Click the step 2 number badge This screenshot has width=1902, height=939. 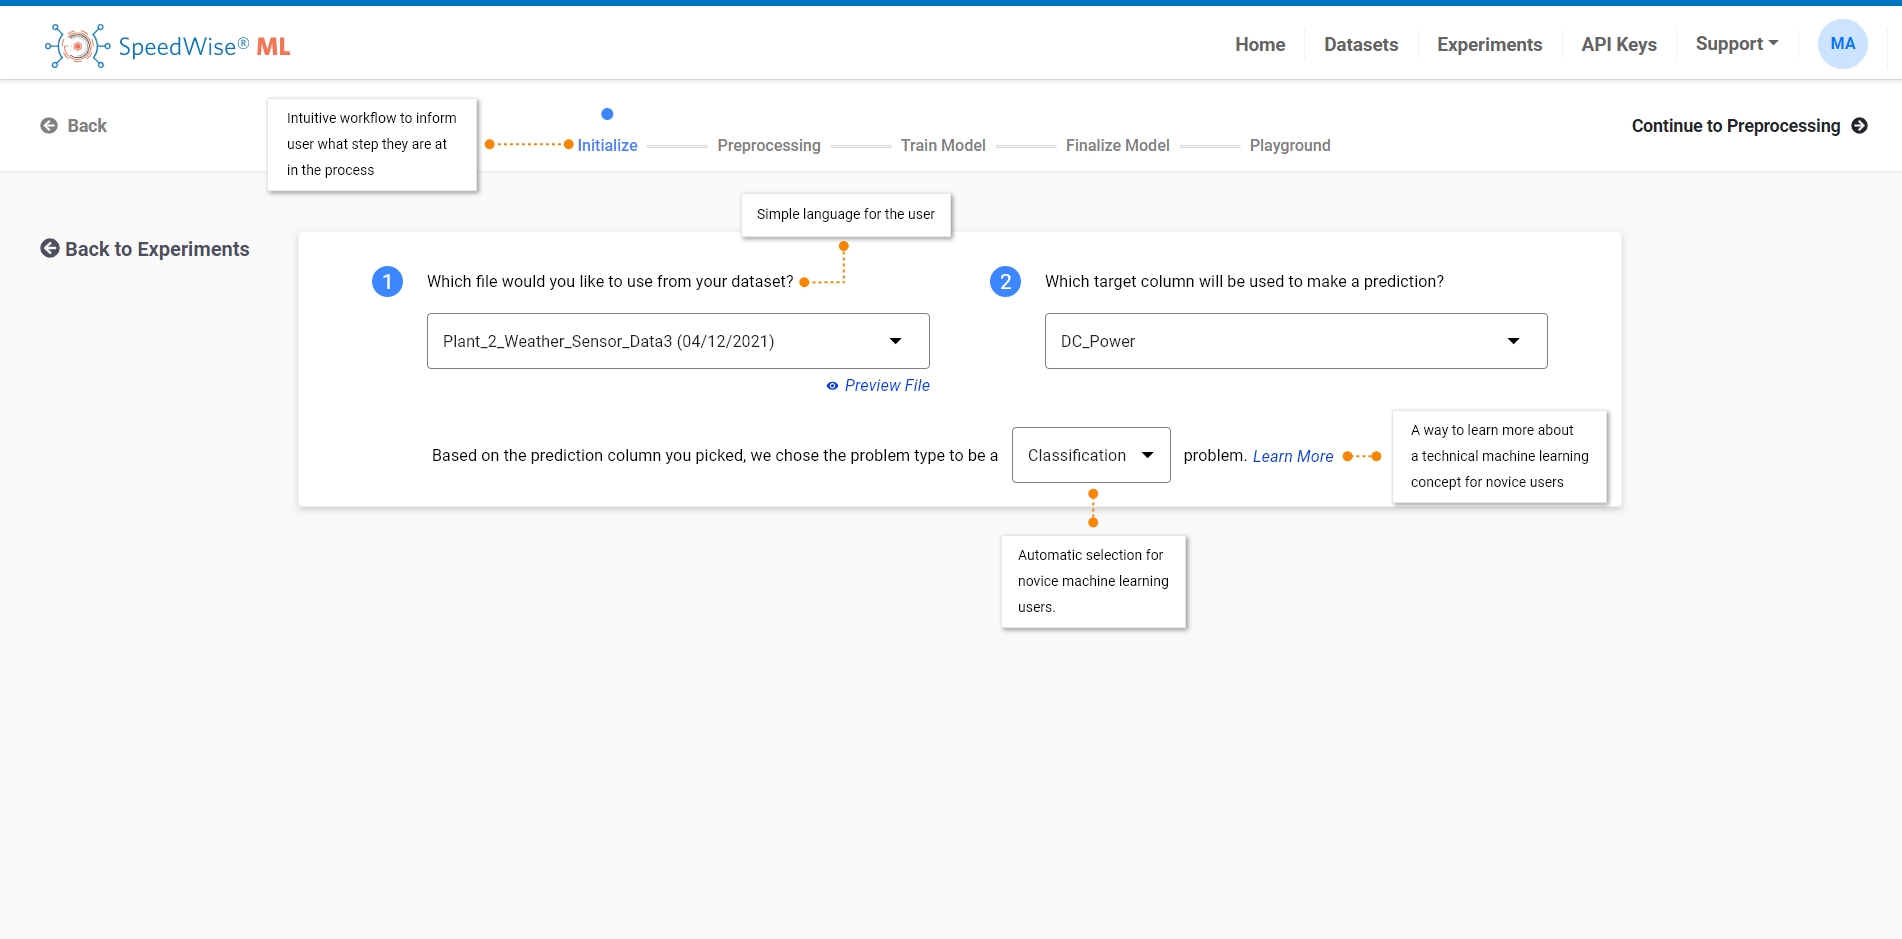(1005, 282)
